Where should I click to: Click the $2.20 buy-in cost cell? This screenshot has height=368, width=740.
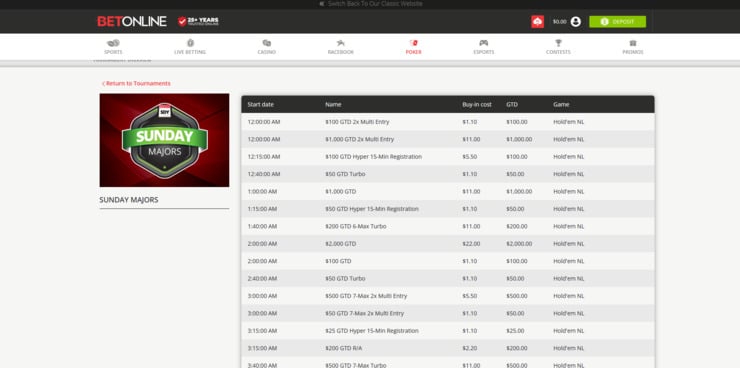pos(470,348)
